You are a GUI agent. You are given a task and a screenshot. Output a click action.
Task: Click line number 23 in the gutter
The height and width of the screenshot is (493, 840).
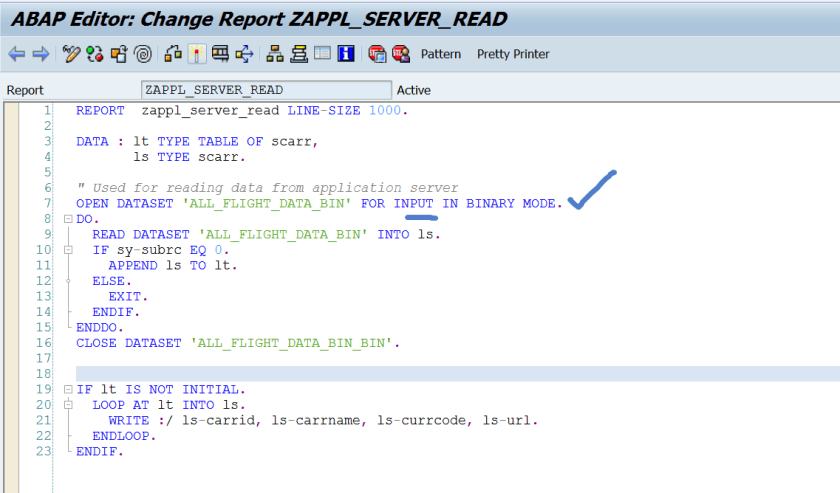click(43, 452)
